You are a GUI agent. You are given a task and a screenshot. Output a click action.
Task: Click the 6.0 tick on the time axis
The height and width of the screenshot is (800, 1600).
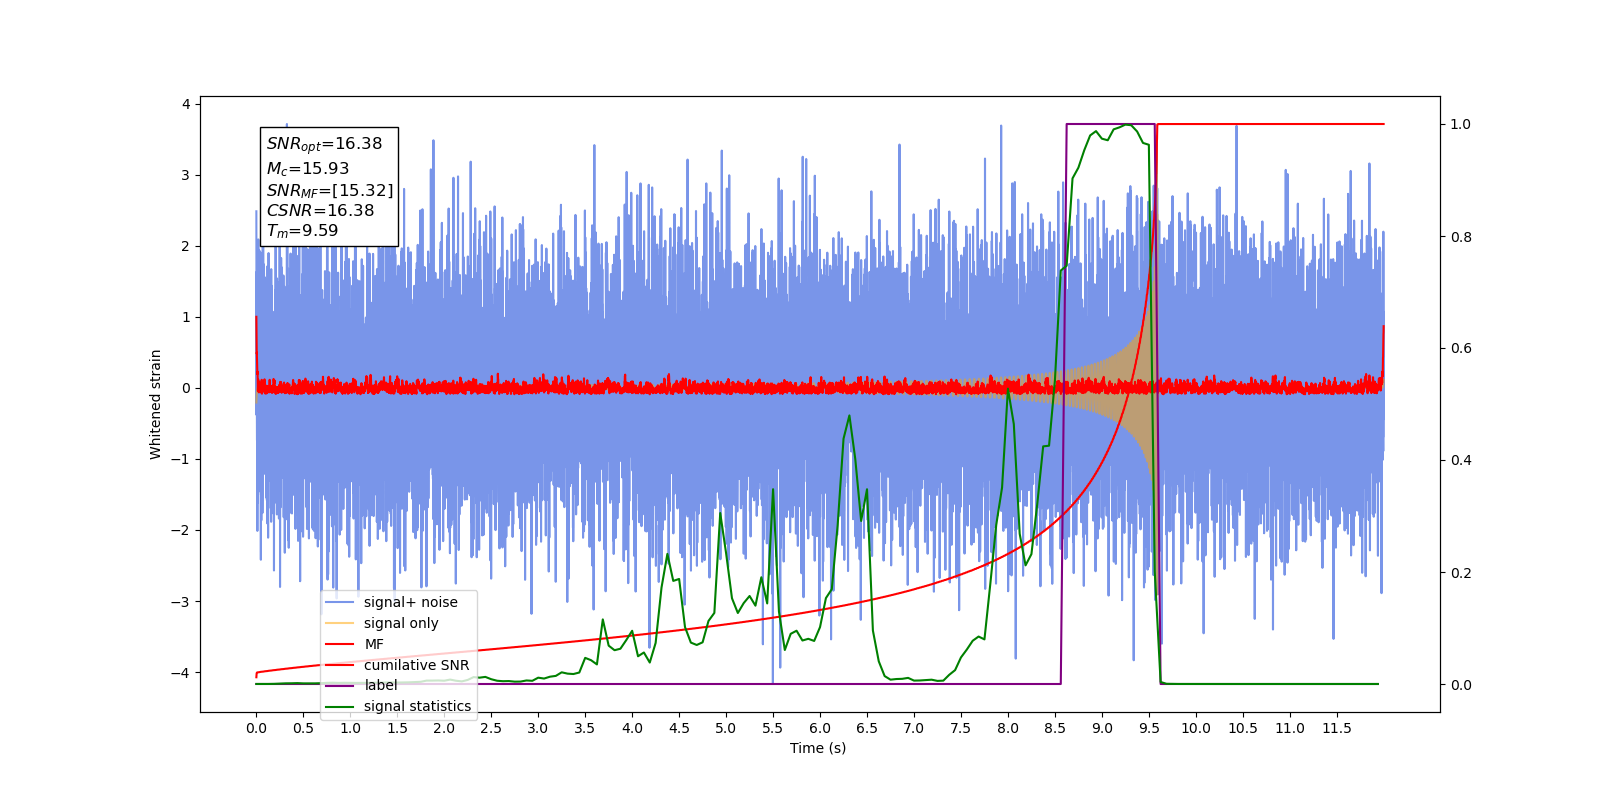(x=820, y=728)
